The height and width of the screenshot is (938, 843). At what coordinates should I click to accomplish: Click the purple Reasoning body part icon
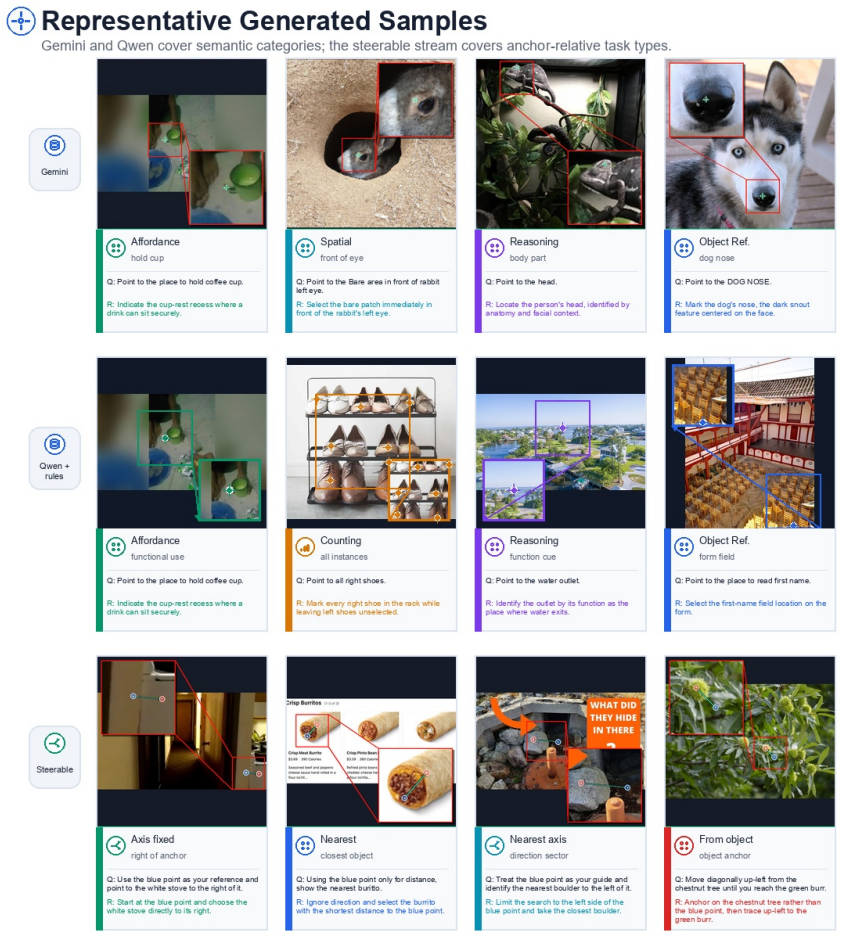coord(494,248)
